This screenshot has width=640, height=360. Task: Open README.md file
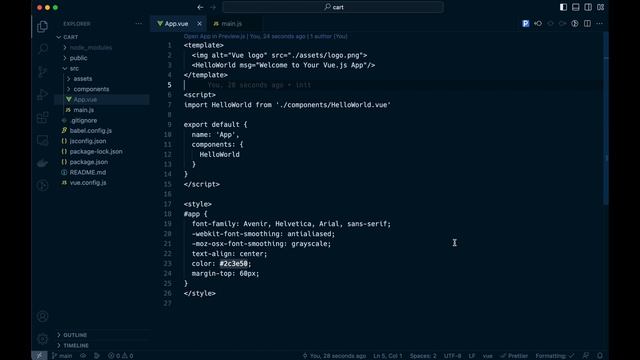102,172
